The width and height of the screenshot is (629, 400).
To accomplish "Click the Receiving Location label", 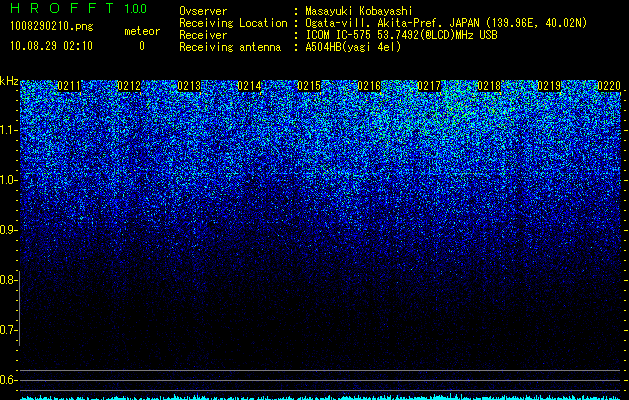I will (233, 23).
